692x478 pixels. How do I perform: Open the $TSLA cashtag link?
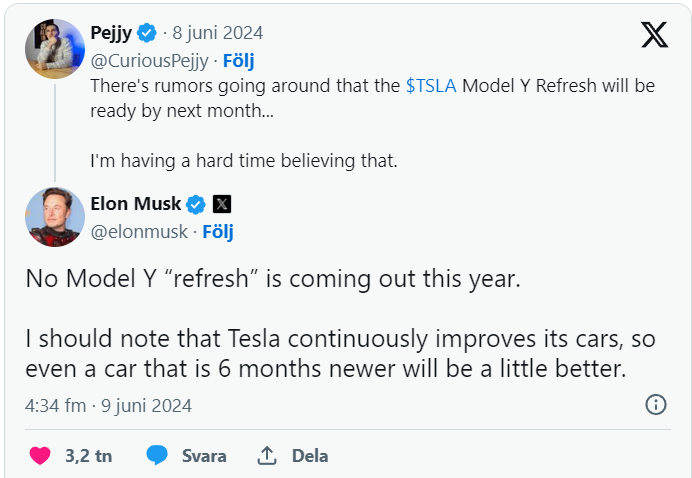click(431, 86)
